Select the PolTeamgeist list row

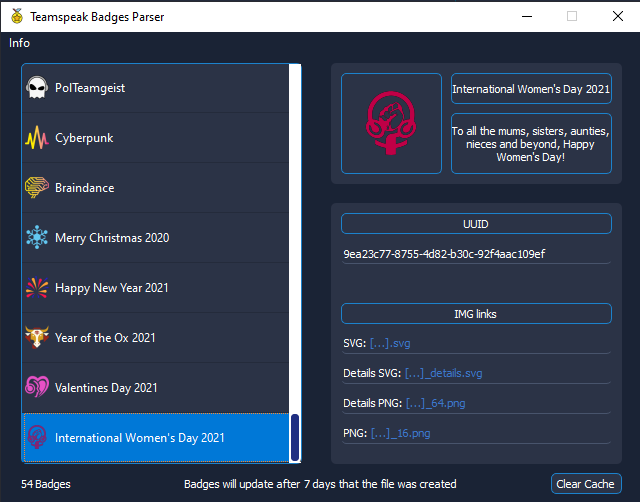(x=156, y=88)
